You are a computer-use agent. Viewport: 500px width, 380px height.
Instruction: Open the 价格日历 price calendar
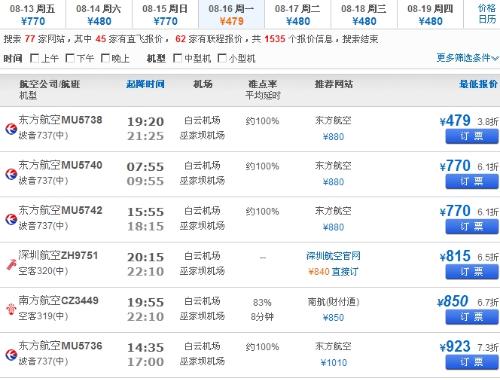click(487, 14)
